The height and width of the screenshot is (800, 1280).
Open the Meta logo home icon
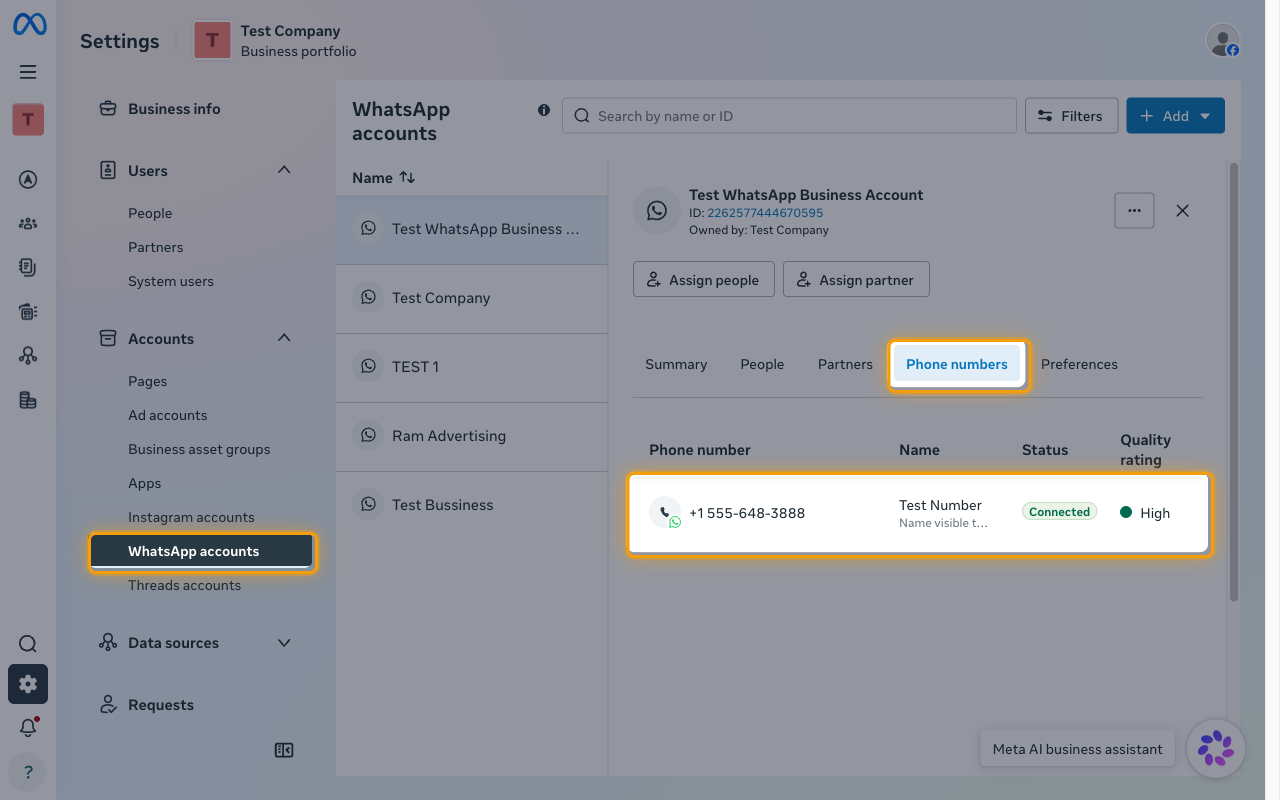coord(28,25)
